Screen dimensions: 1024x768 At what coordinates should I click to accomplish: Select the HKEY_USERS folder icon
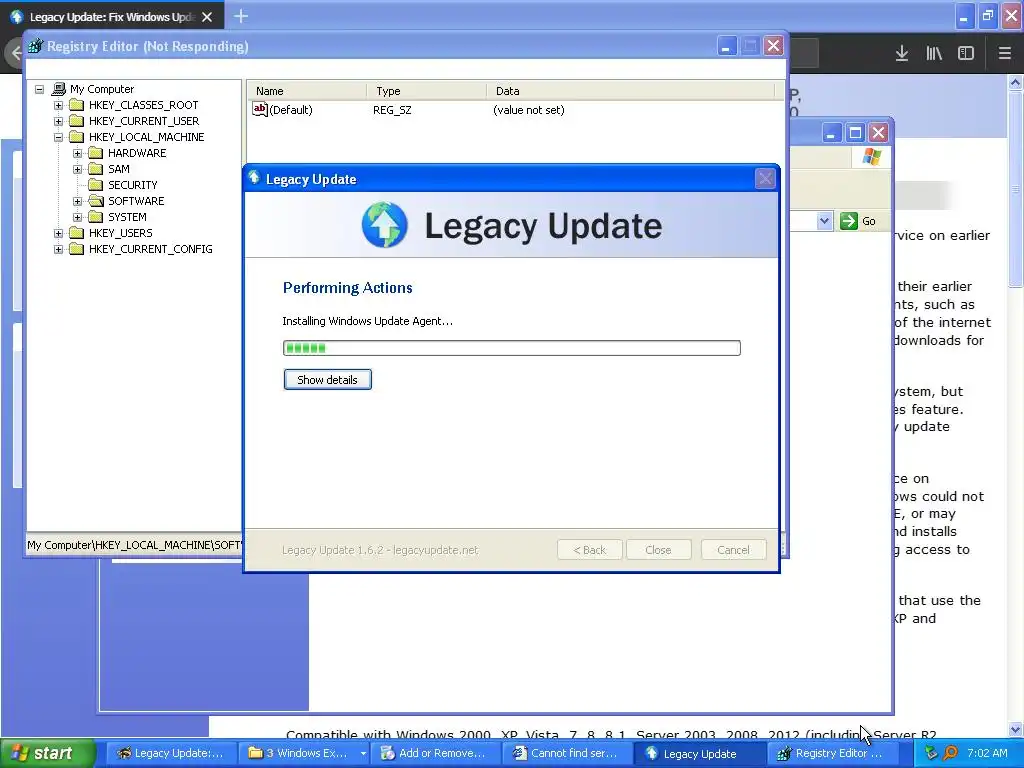(x=77, y=232)
